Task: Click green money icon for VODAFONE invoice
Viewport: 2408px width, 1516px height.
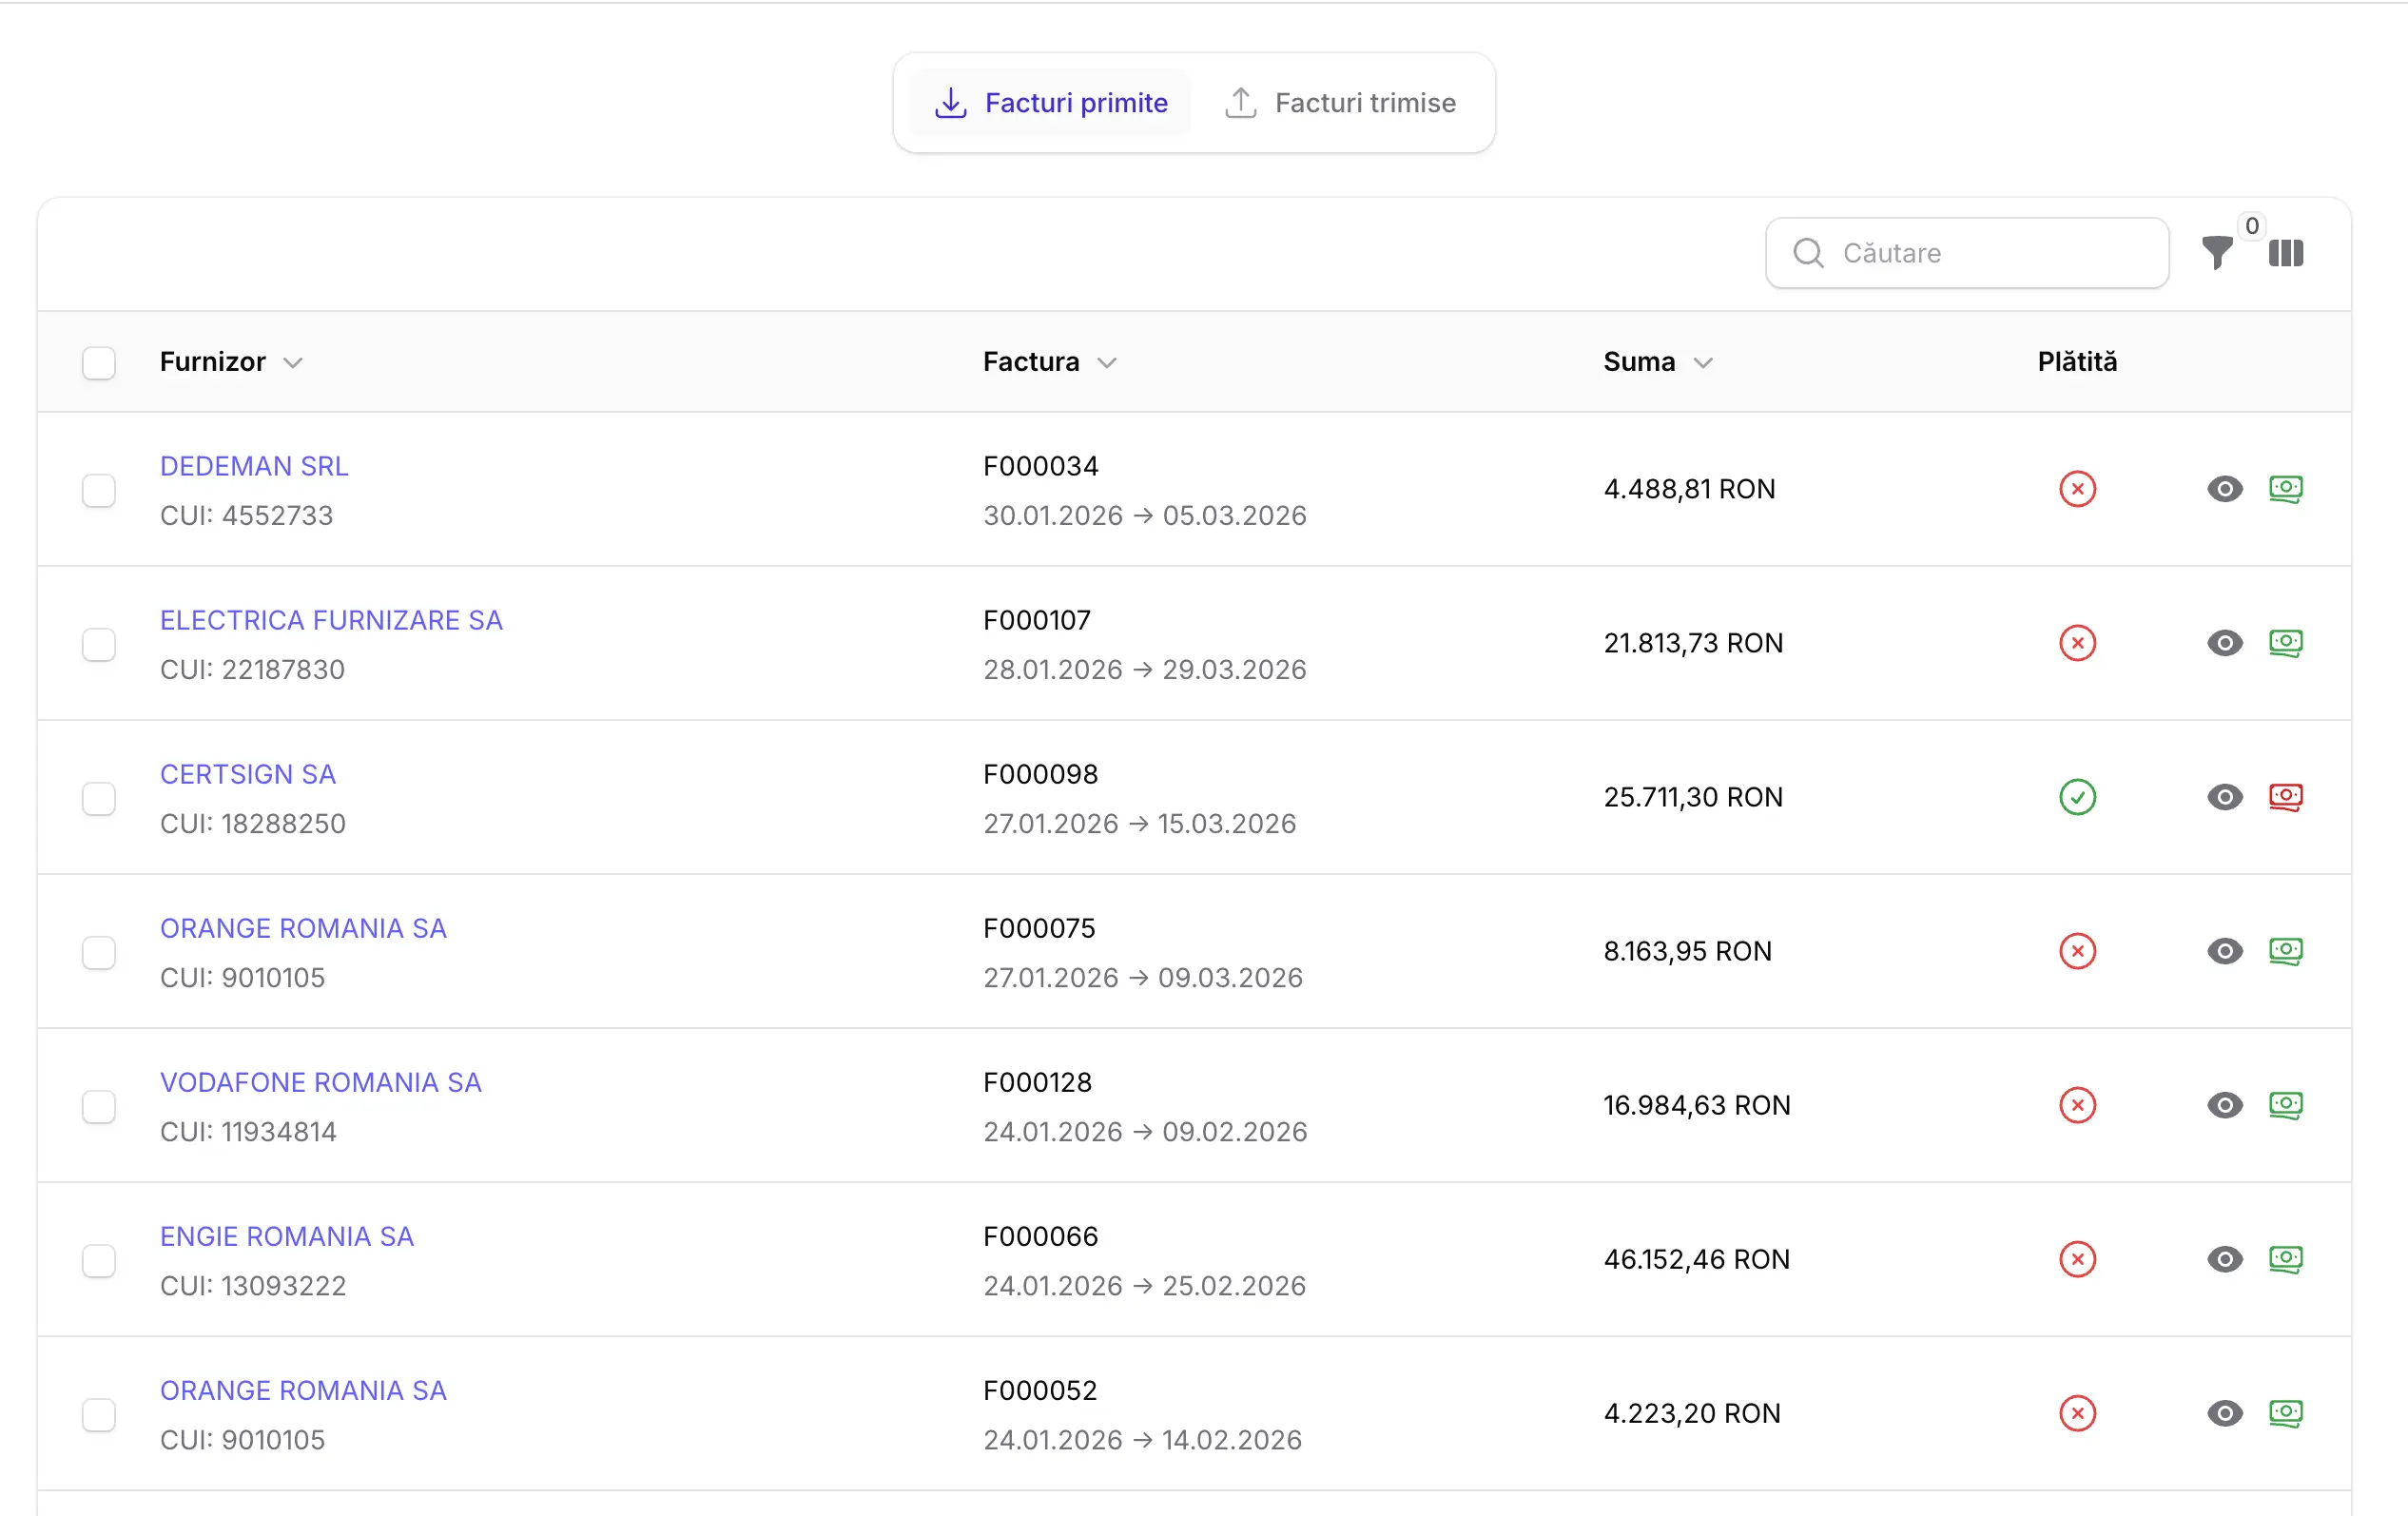Action: coord(2285,1105)
